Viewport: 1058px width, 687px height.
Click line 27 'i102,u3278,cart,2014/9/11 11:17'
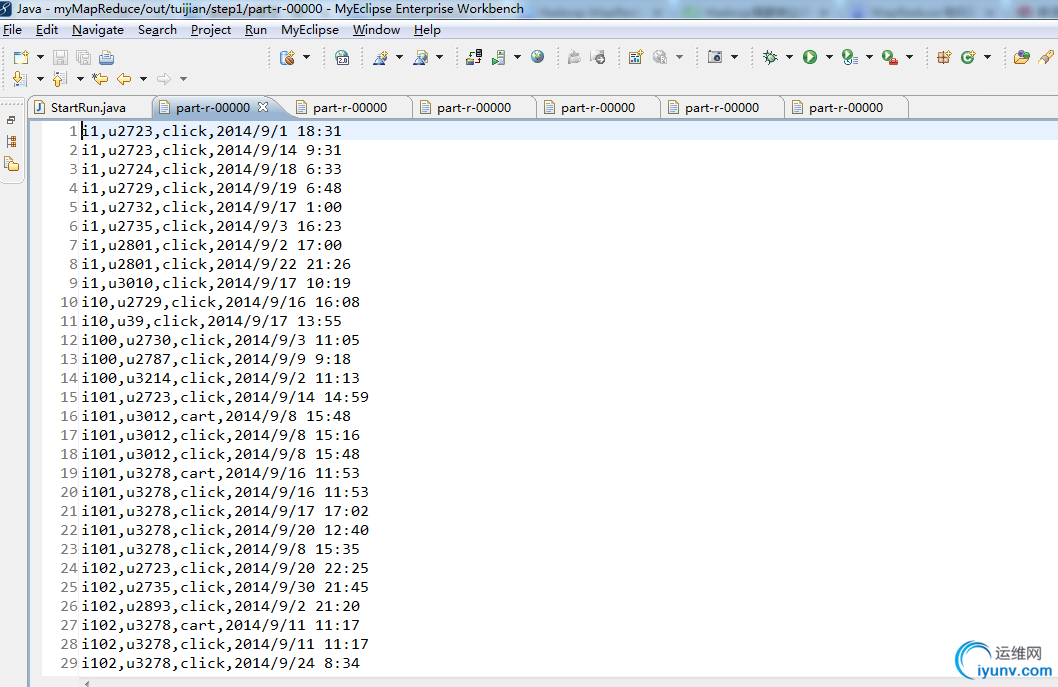pyautogui.click(x=221, y=625)
